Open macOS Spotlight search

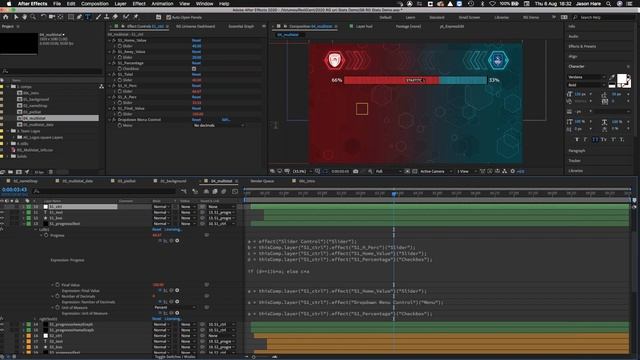[608, 4]
